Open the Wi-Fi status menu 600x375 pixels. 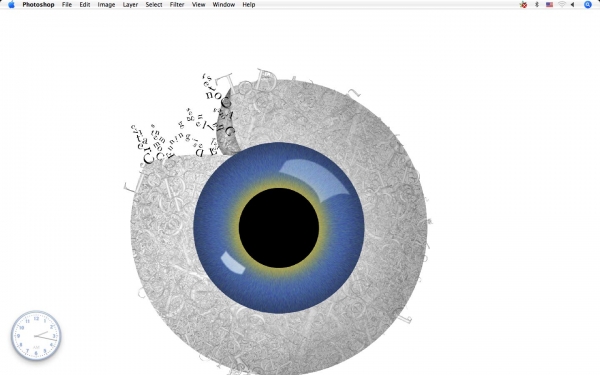click(x=562, y=5)
